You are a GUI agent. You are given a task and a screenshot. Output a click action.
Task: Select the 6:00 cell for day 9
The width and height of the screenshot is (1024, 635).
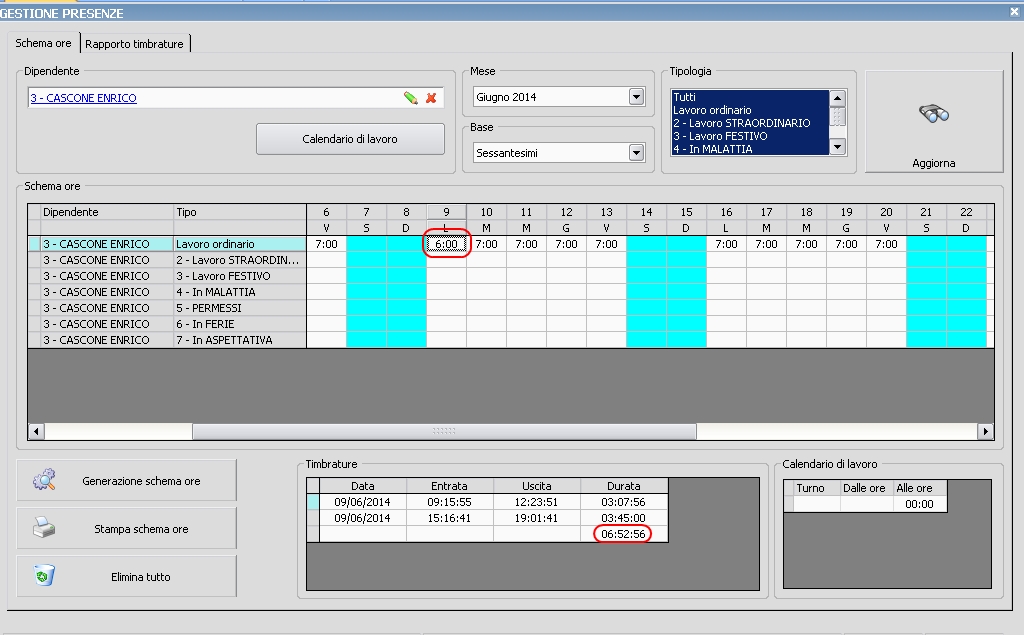pos(446,244)
